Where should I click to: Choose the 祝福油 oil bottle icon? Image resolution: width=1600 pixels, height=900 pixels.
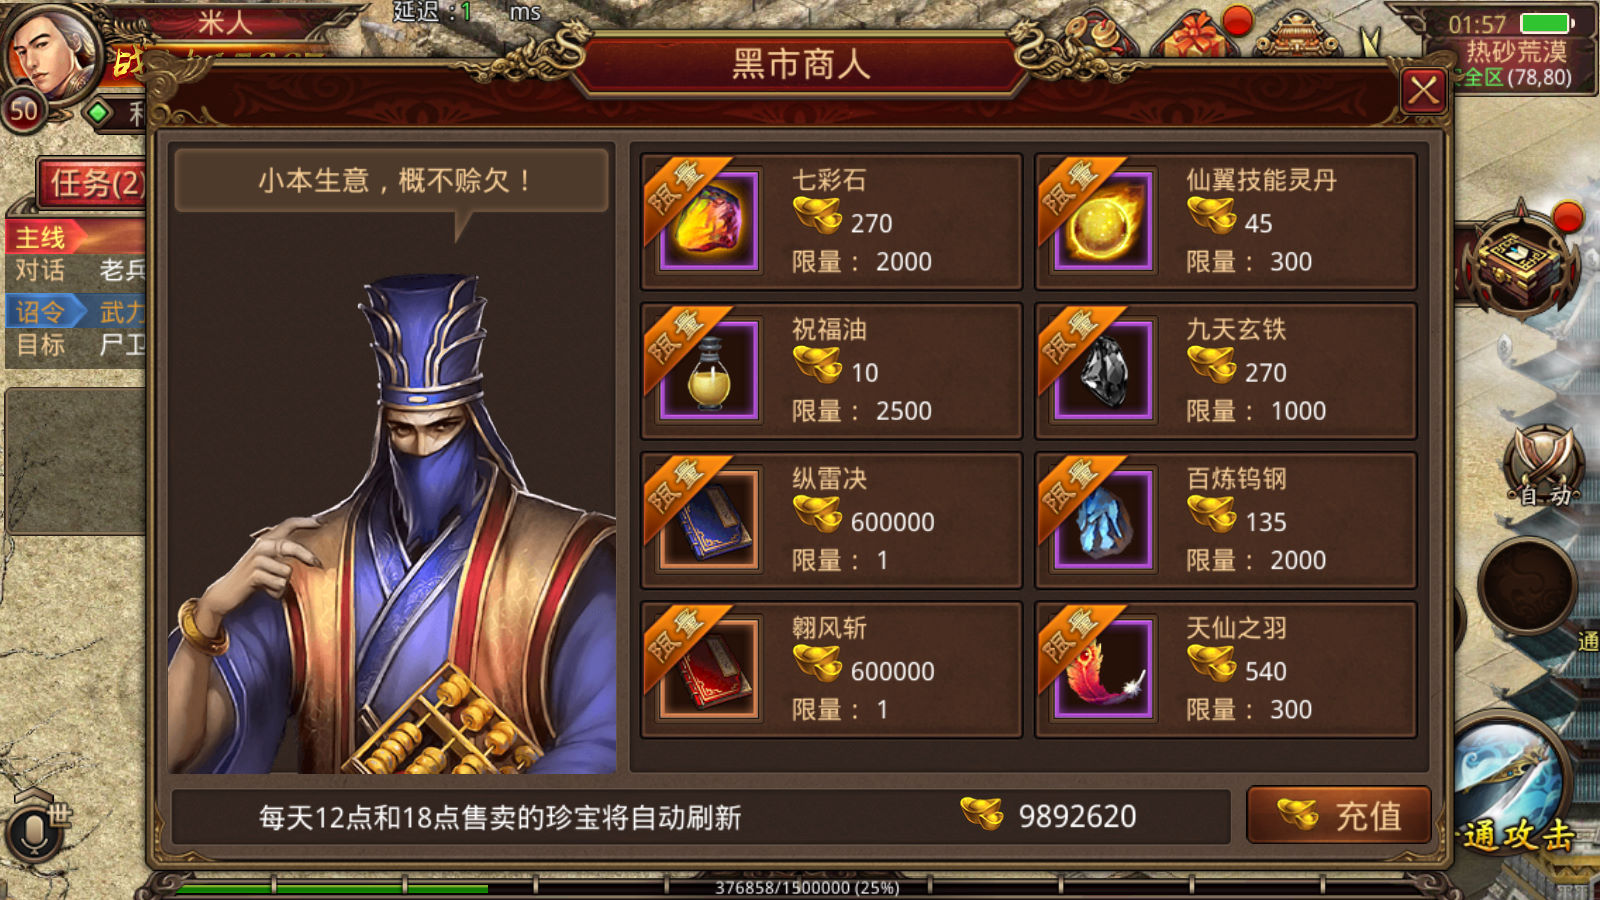(708, 370)
